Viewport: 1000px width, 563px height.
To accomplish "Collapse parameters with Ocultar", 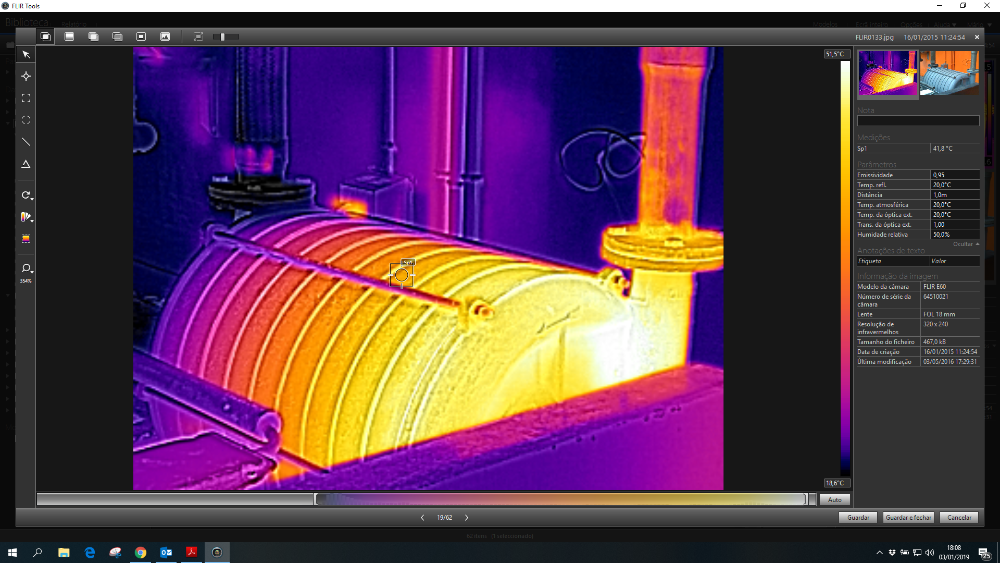I will (x=964, y=244).
